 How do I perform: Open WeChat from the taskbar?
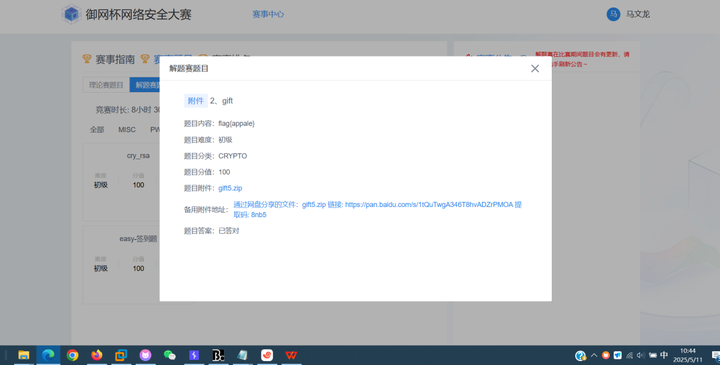[x=169, y=355]
